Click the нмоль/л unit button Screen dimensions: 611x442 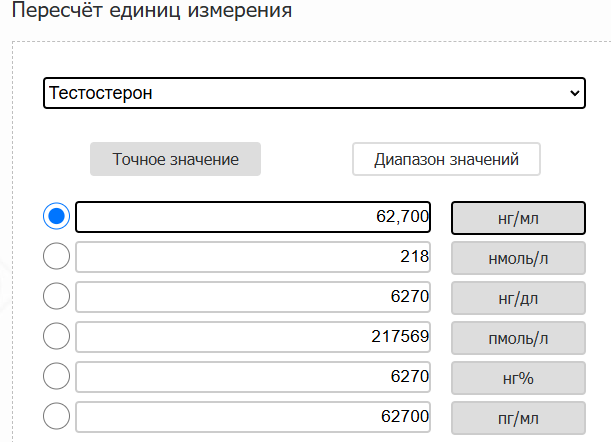pyautogui.click(x=518, y=258)
